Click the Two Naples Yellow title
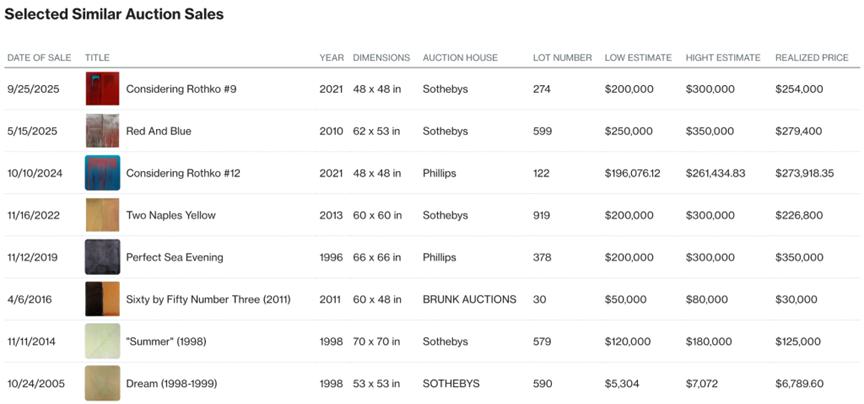Screen dimensions: 864x404 (170, 215)
